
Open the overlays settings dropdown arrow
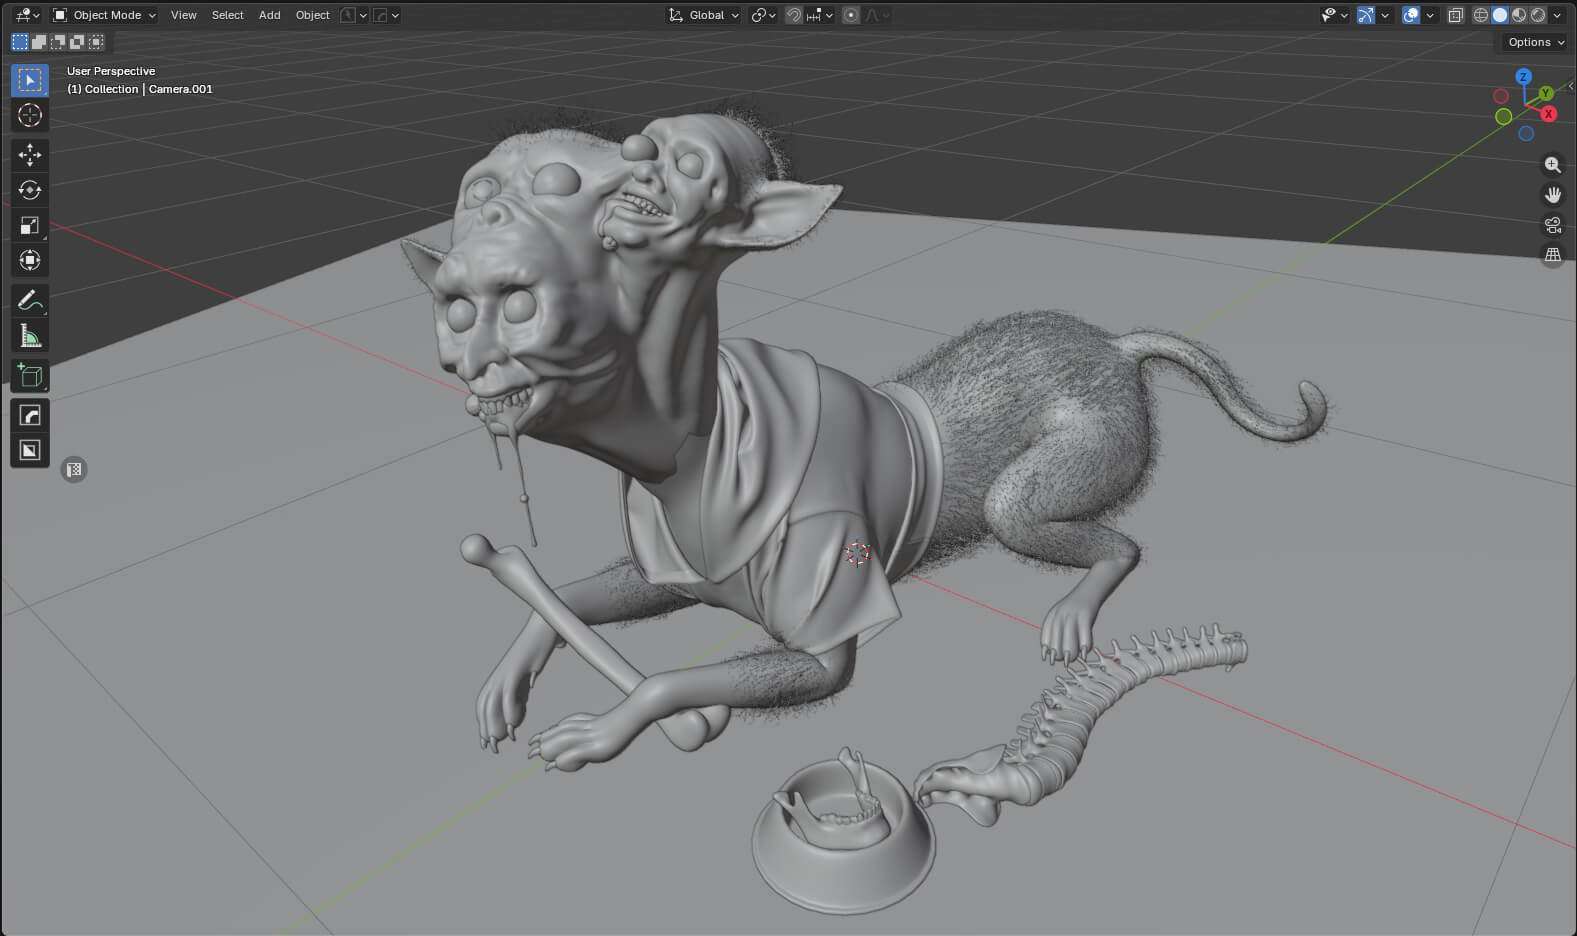pyautogui.click(x=1430, y=15)
